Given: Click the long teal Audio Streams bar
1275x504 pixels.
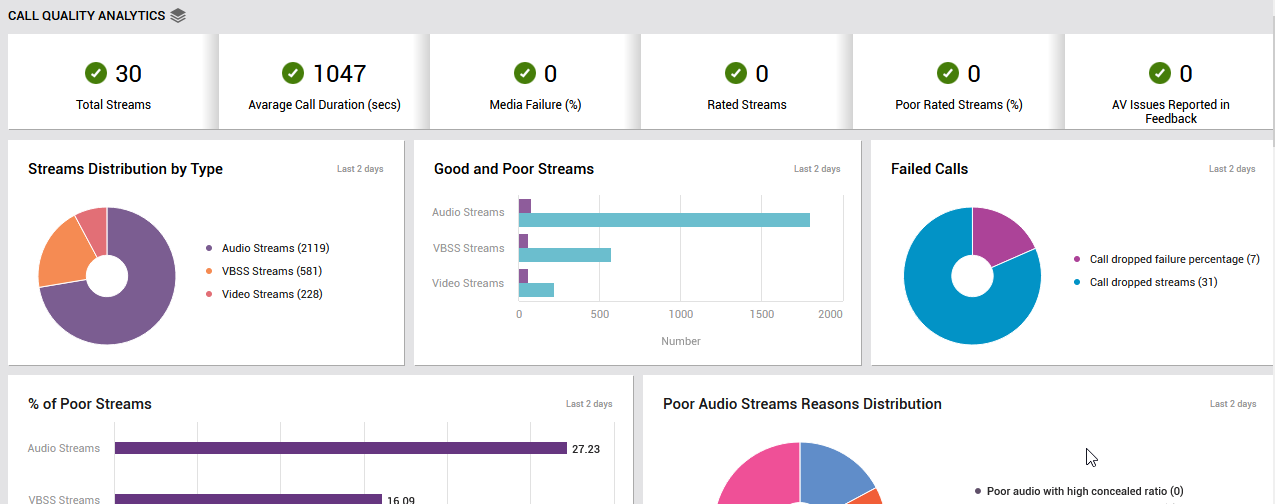Looking at the screenshot, I should [x=664, y=220].
